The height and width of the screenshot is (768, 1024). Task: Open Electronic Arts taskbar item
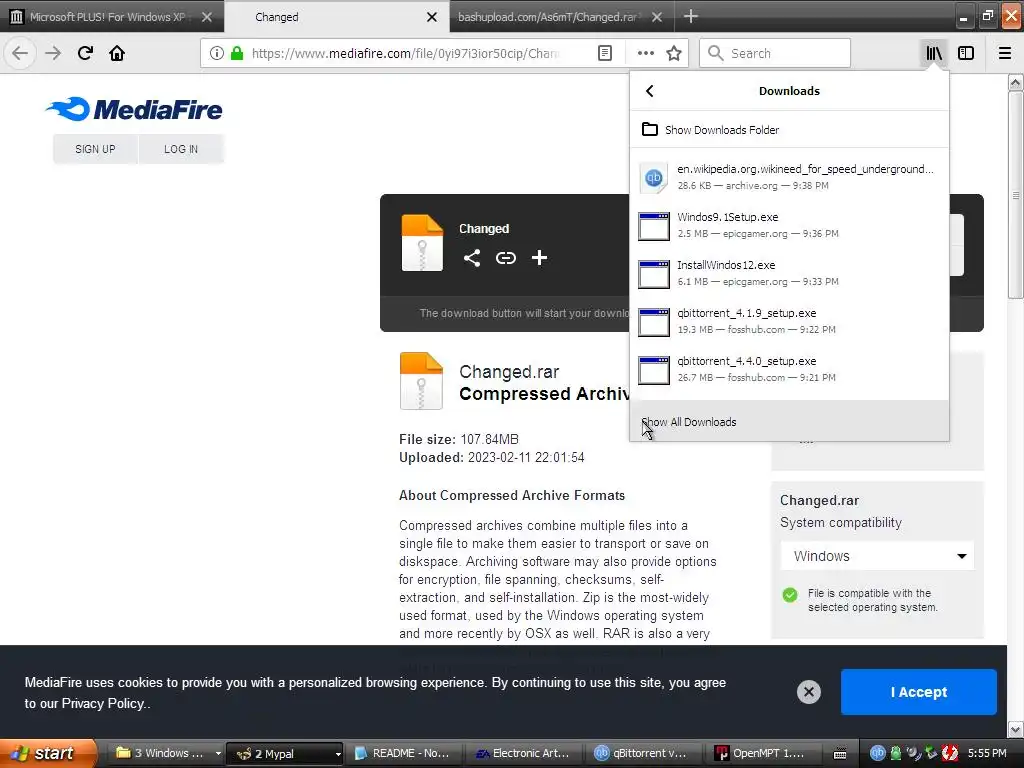pos(524,754)
